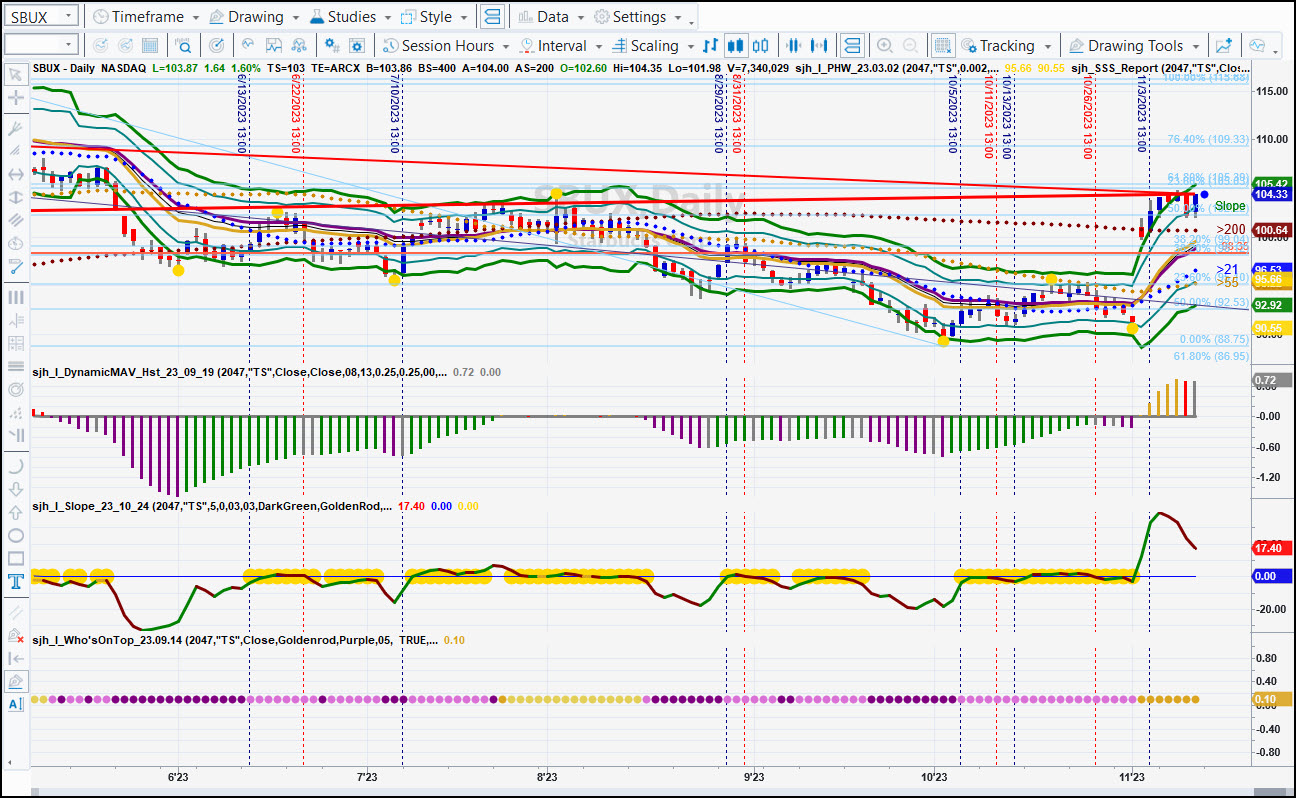Select the Text drawing tool
The image size is (1296, 798).
15,581
